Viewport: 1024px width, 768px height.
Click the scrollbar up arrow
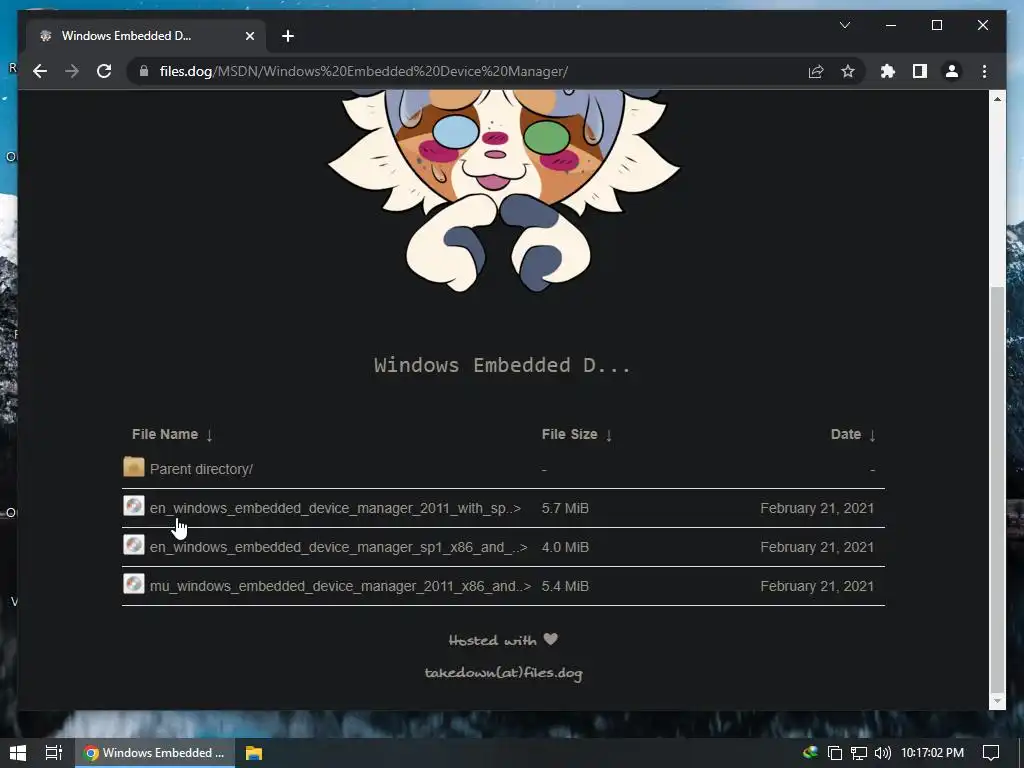coord(997,99)
